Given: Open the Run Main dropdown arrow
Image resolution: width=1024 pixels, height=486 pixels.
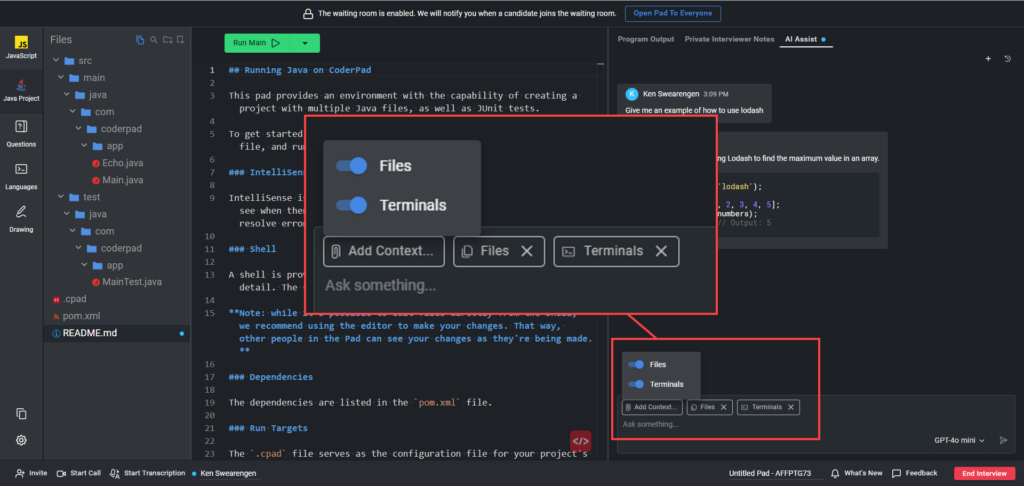Looking at the screenshot, I should pyautogui.click(x=305, y=43).
